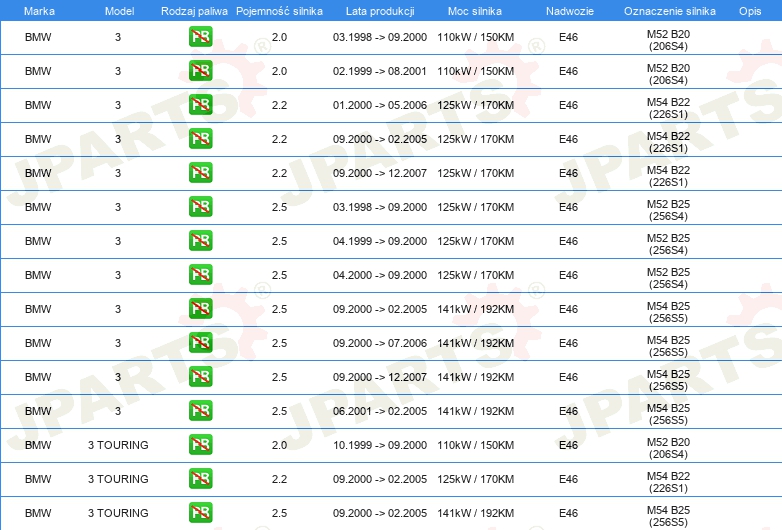Click 110kW / 150KM in the 02.1999 row
The height and width of the screenshot is (530, 782).
click(476, 71)
